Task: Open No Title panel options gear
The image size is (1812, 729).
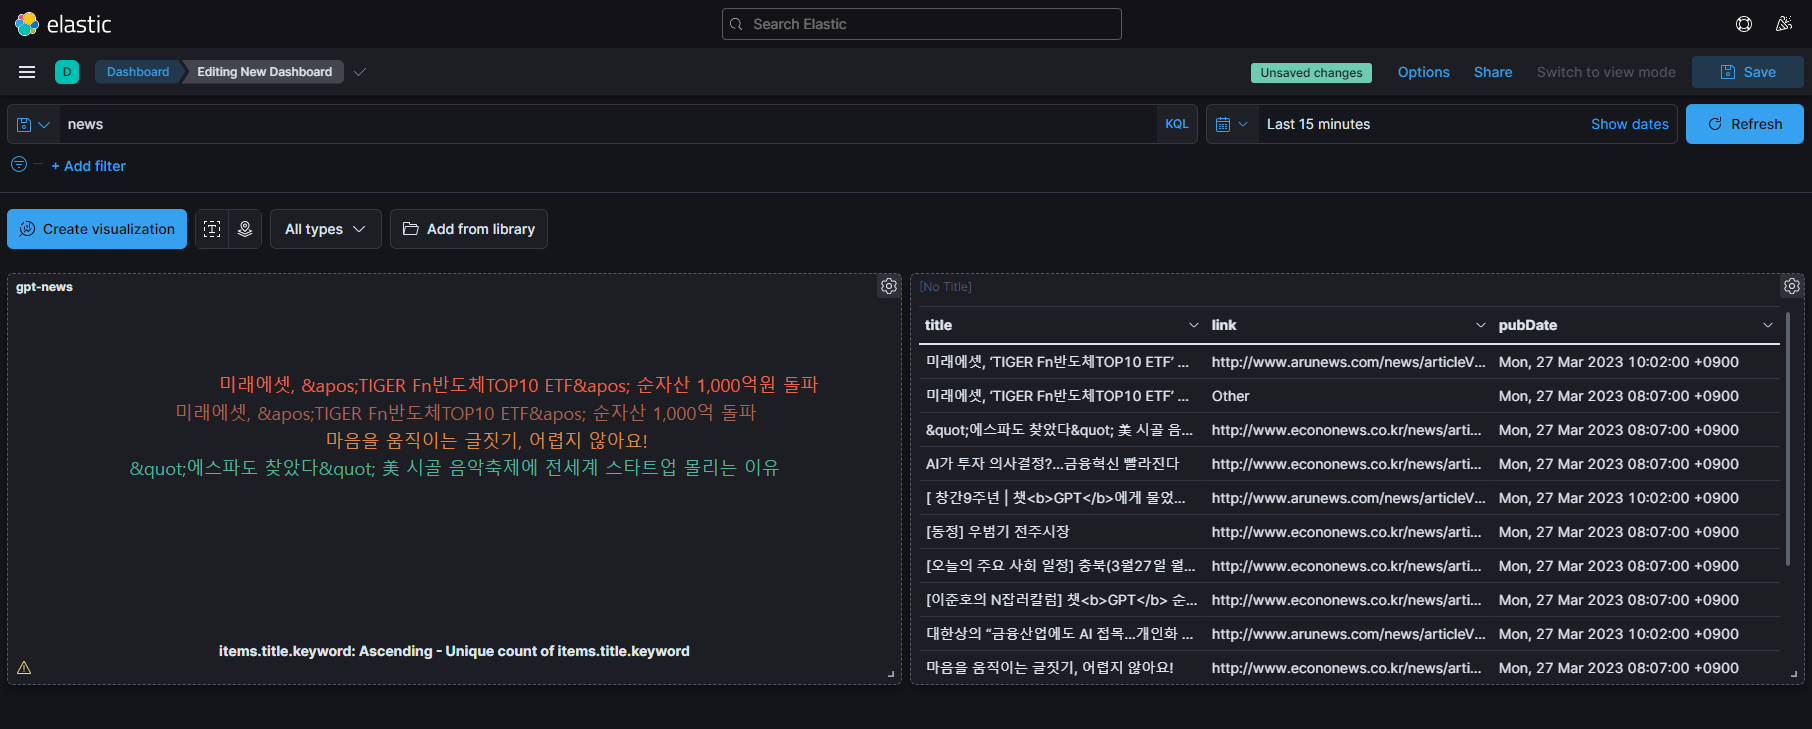Action: pos(1792,287)
